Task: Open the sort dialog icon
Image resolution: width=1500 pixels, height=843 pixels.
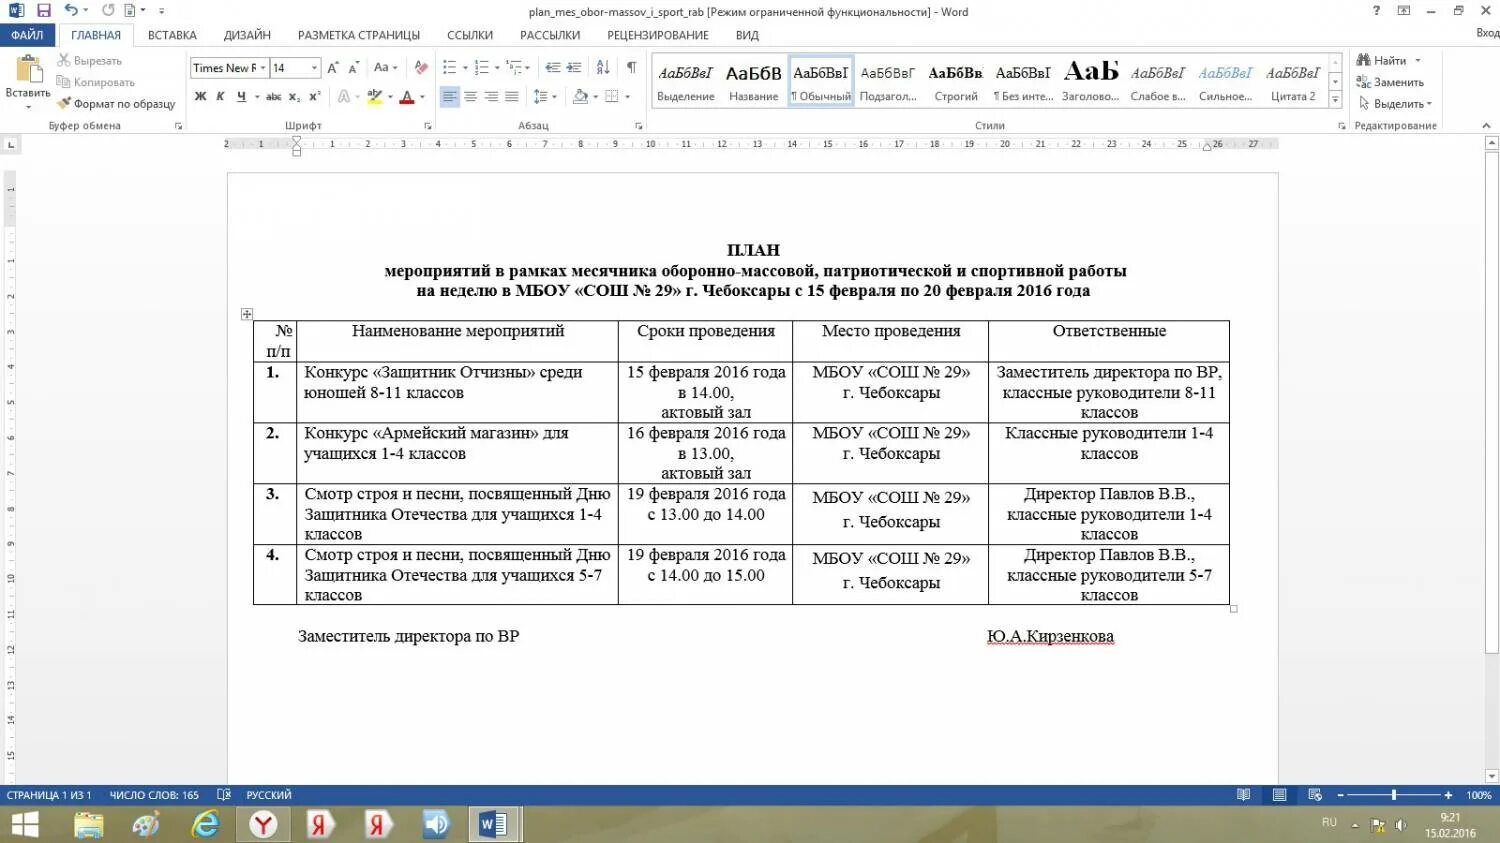Action: click(x=602, y=67)
